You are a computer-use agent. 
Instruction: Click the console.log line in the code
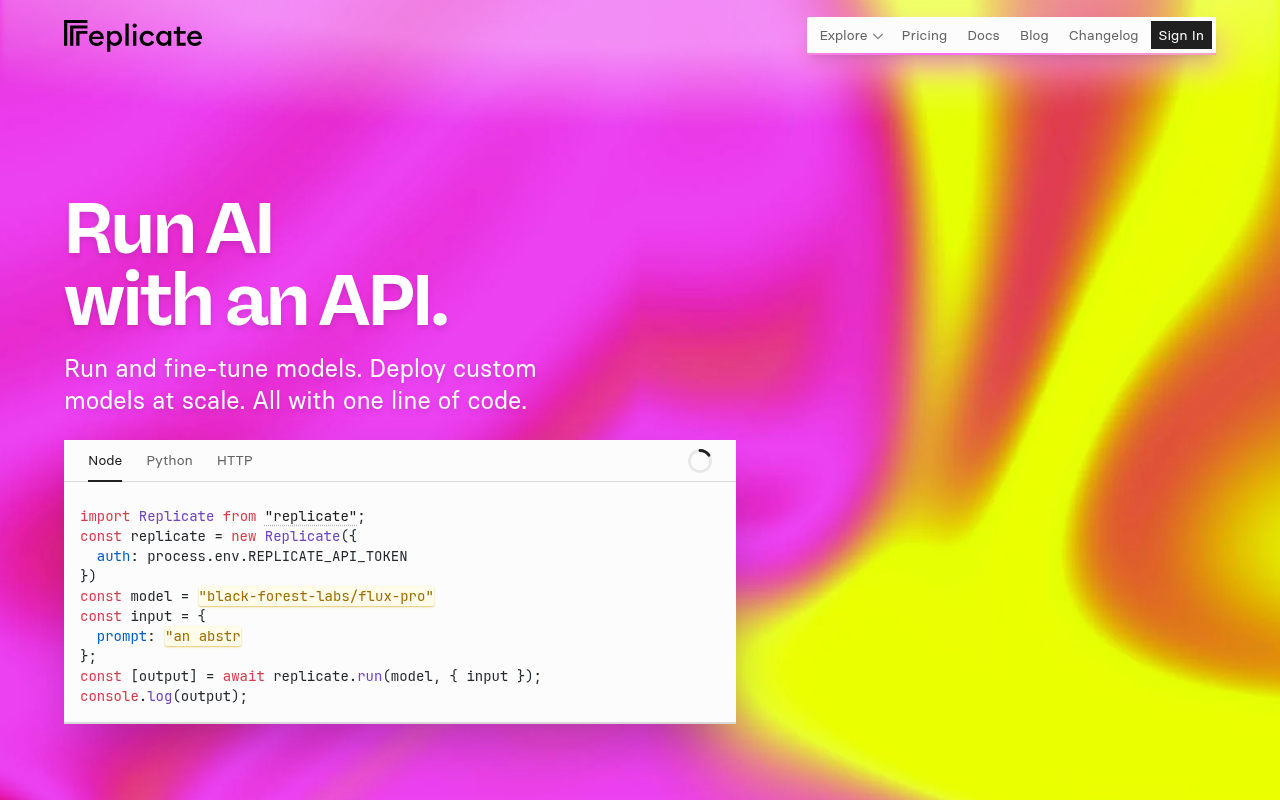coord(163,696)
